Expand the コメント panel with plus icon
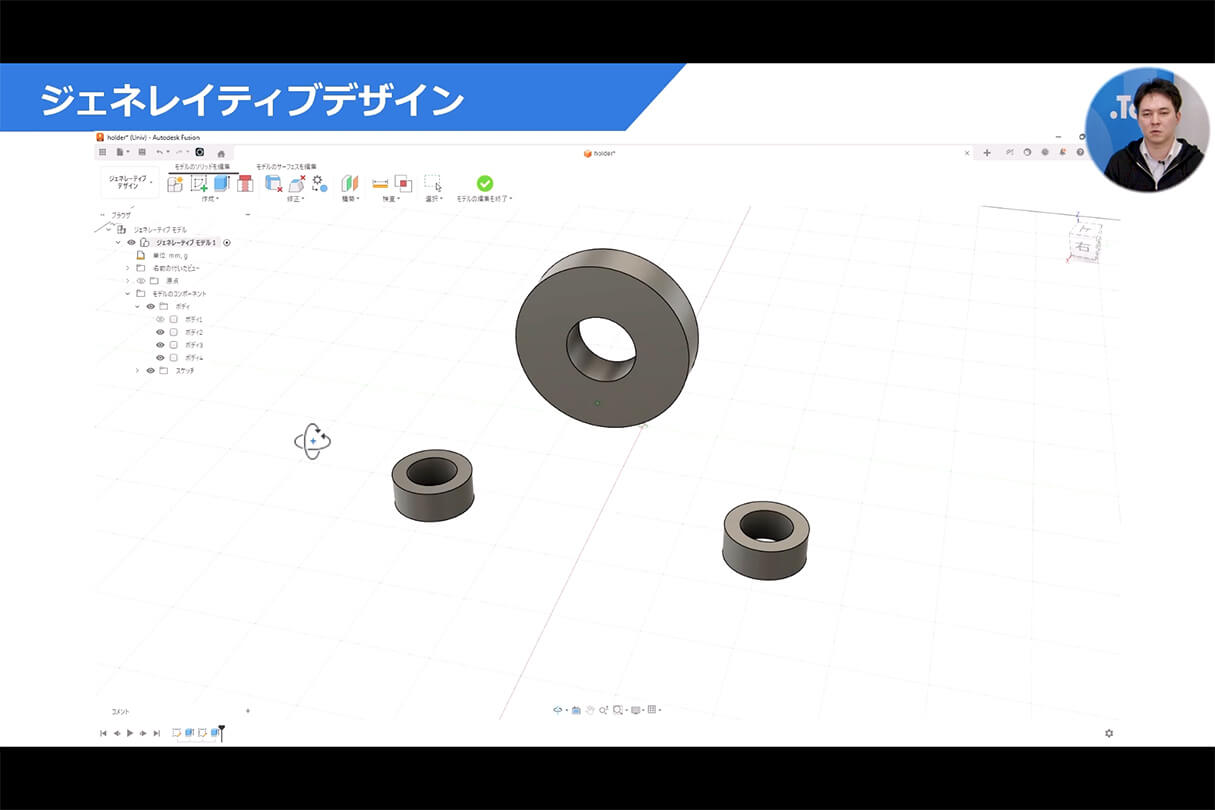This screenshot has width=1215, height=810. coord(248,711)
